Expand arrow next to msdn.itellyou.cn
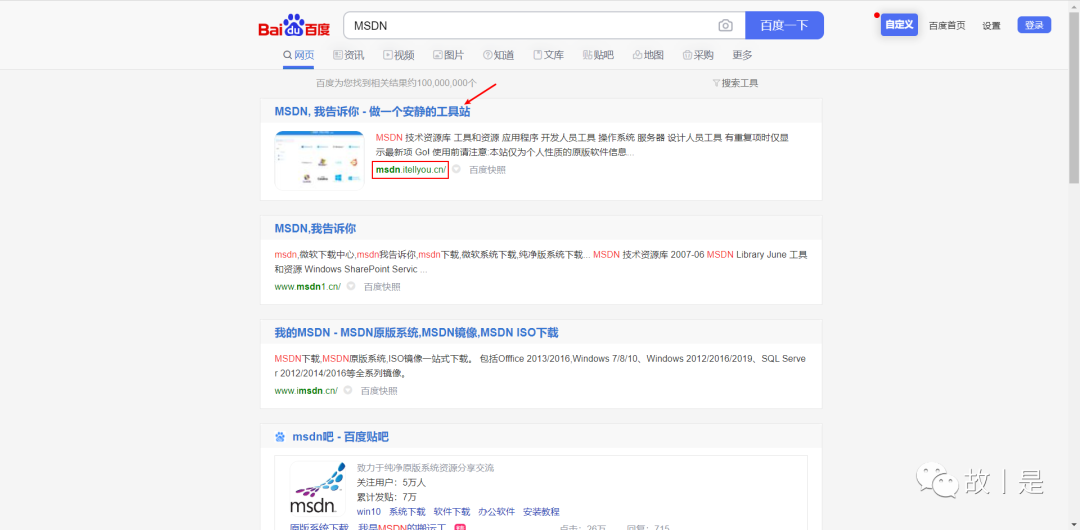Screen dimensions: 1080x530 tap(456, 169)
